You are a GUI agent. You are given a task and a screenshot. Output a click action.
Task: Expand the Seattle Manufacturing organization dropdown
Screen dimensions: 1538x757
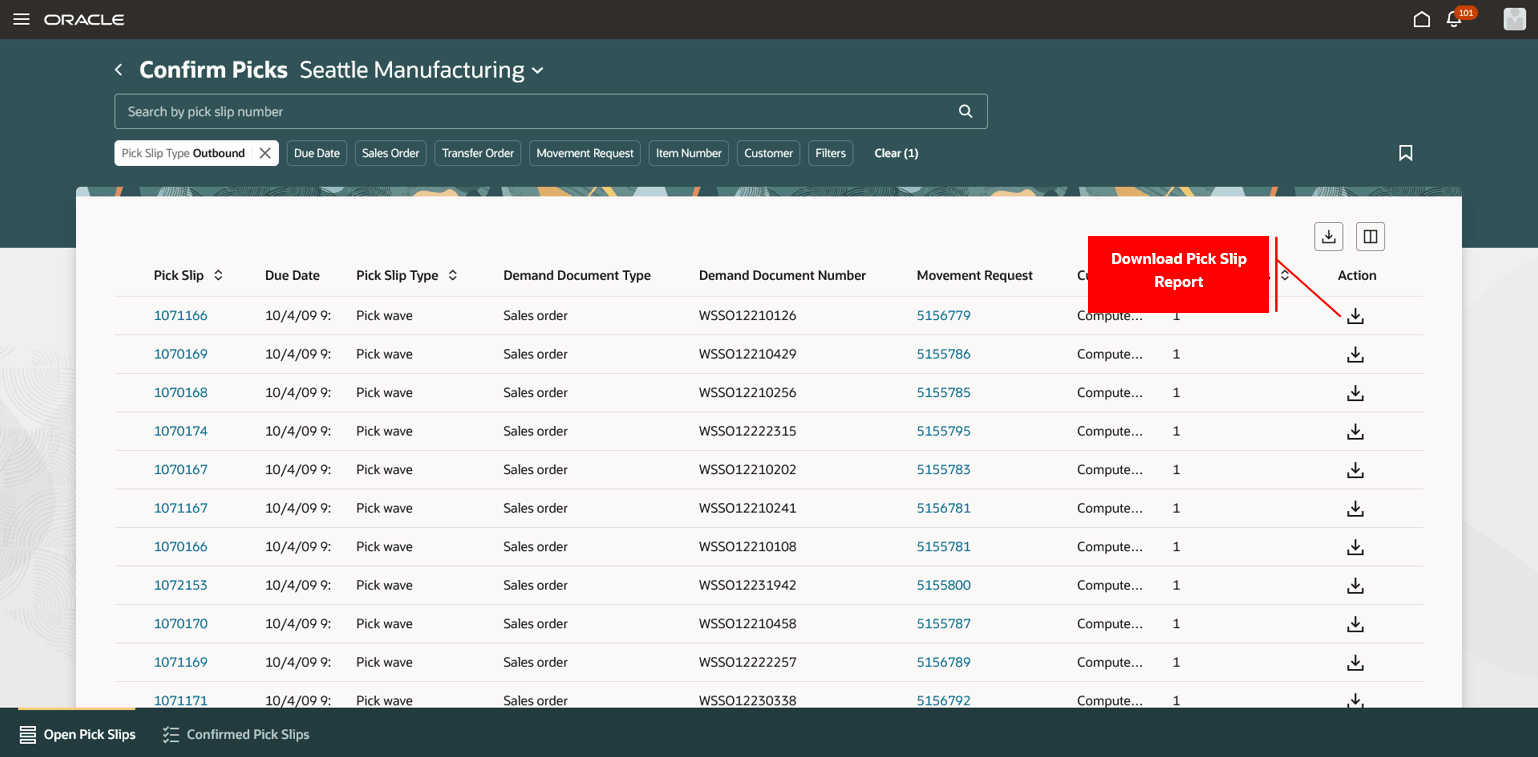point(537,71)
